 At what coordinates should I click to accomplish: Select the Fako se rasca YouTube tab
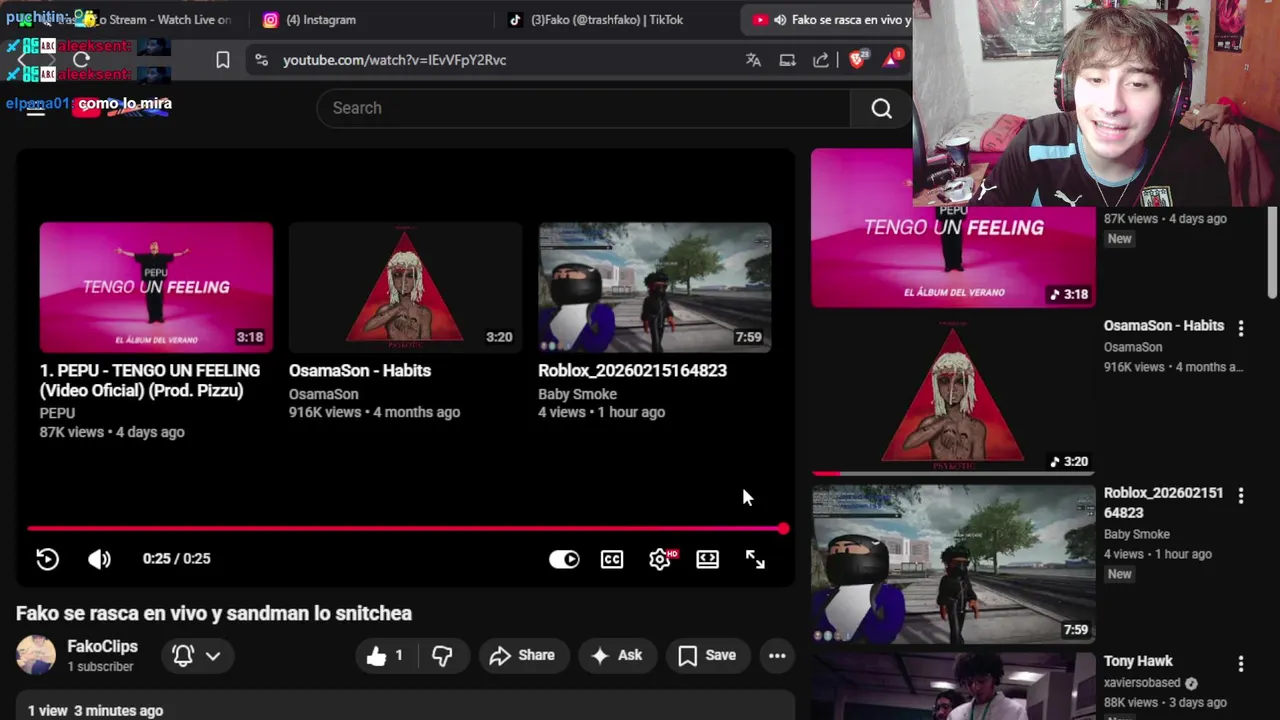click(850, 20)
